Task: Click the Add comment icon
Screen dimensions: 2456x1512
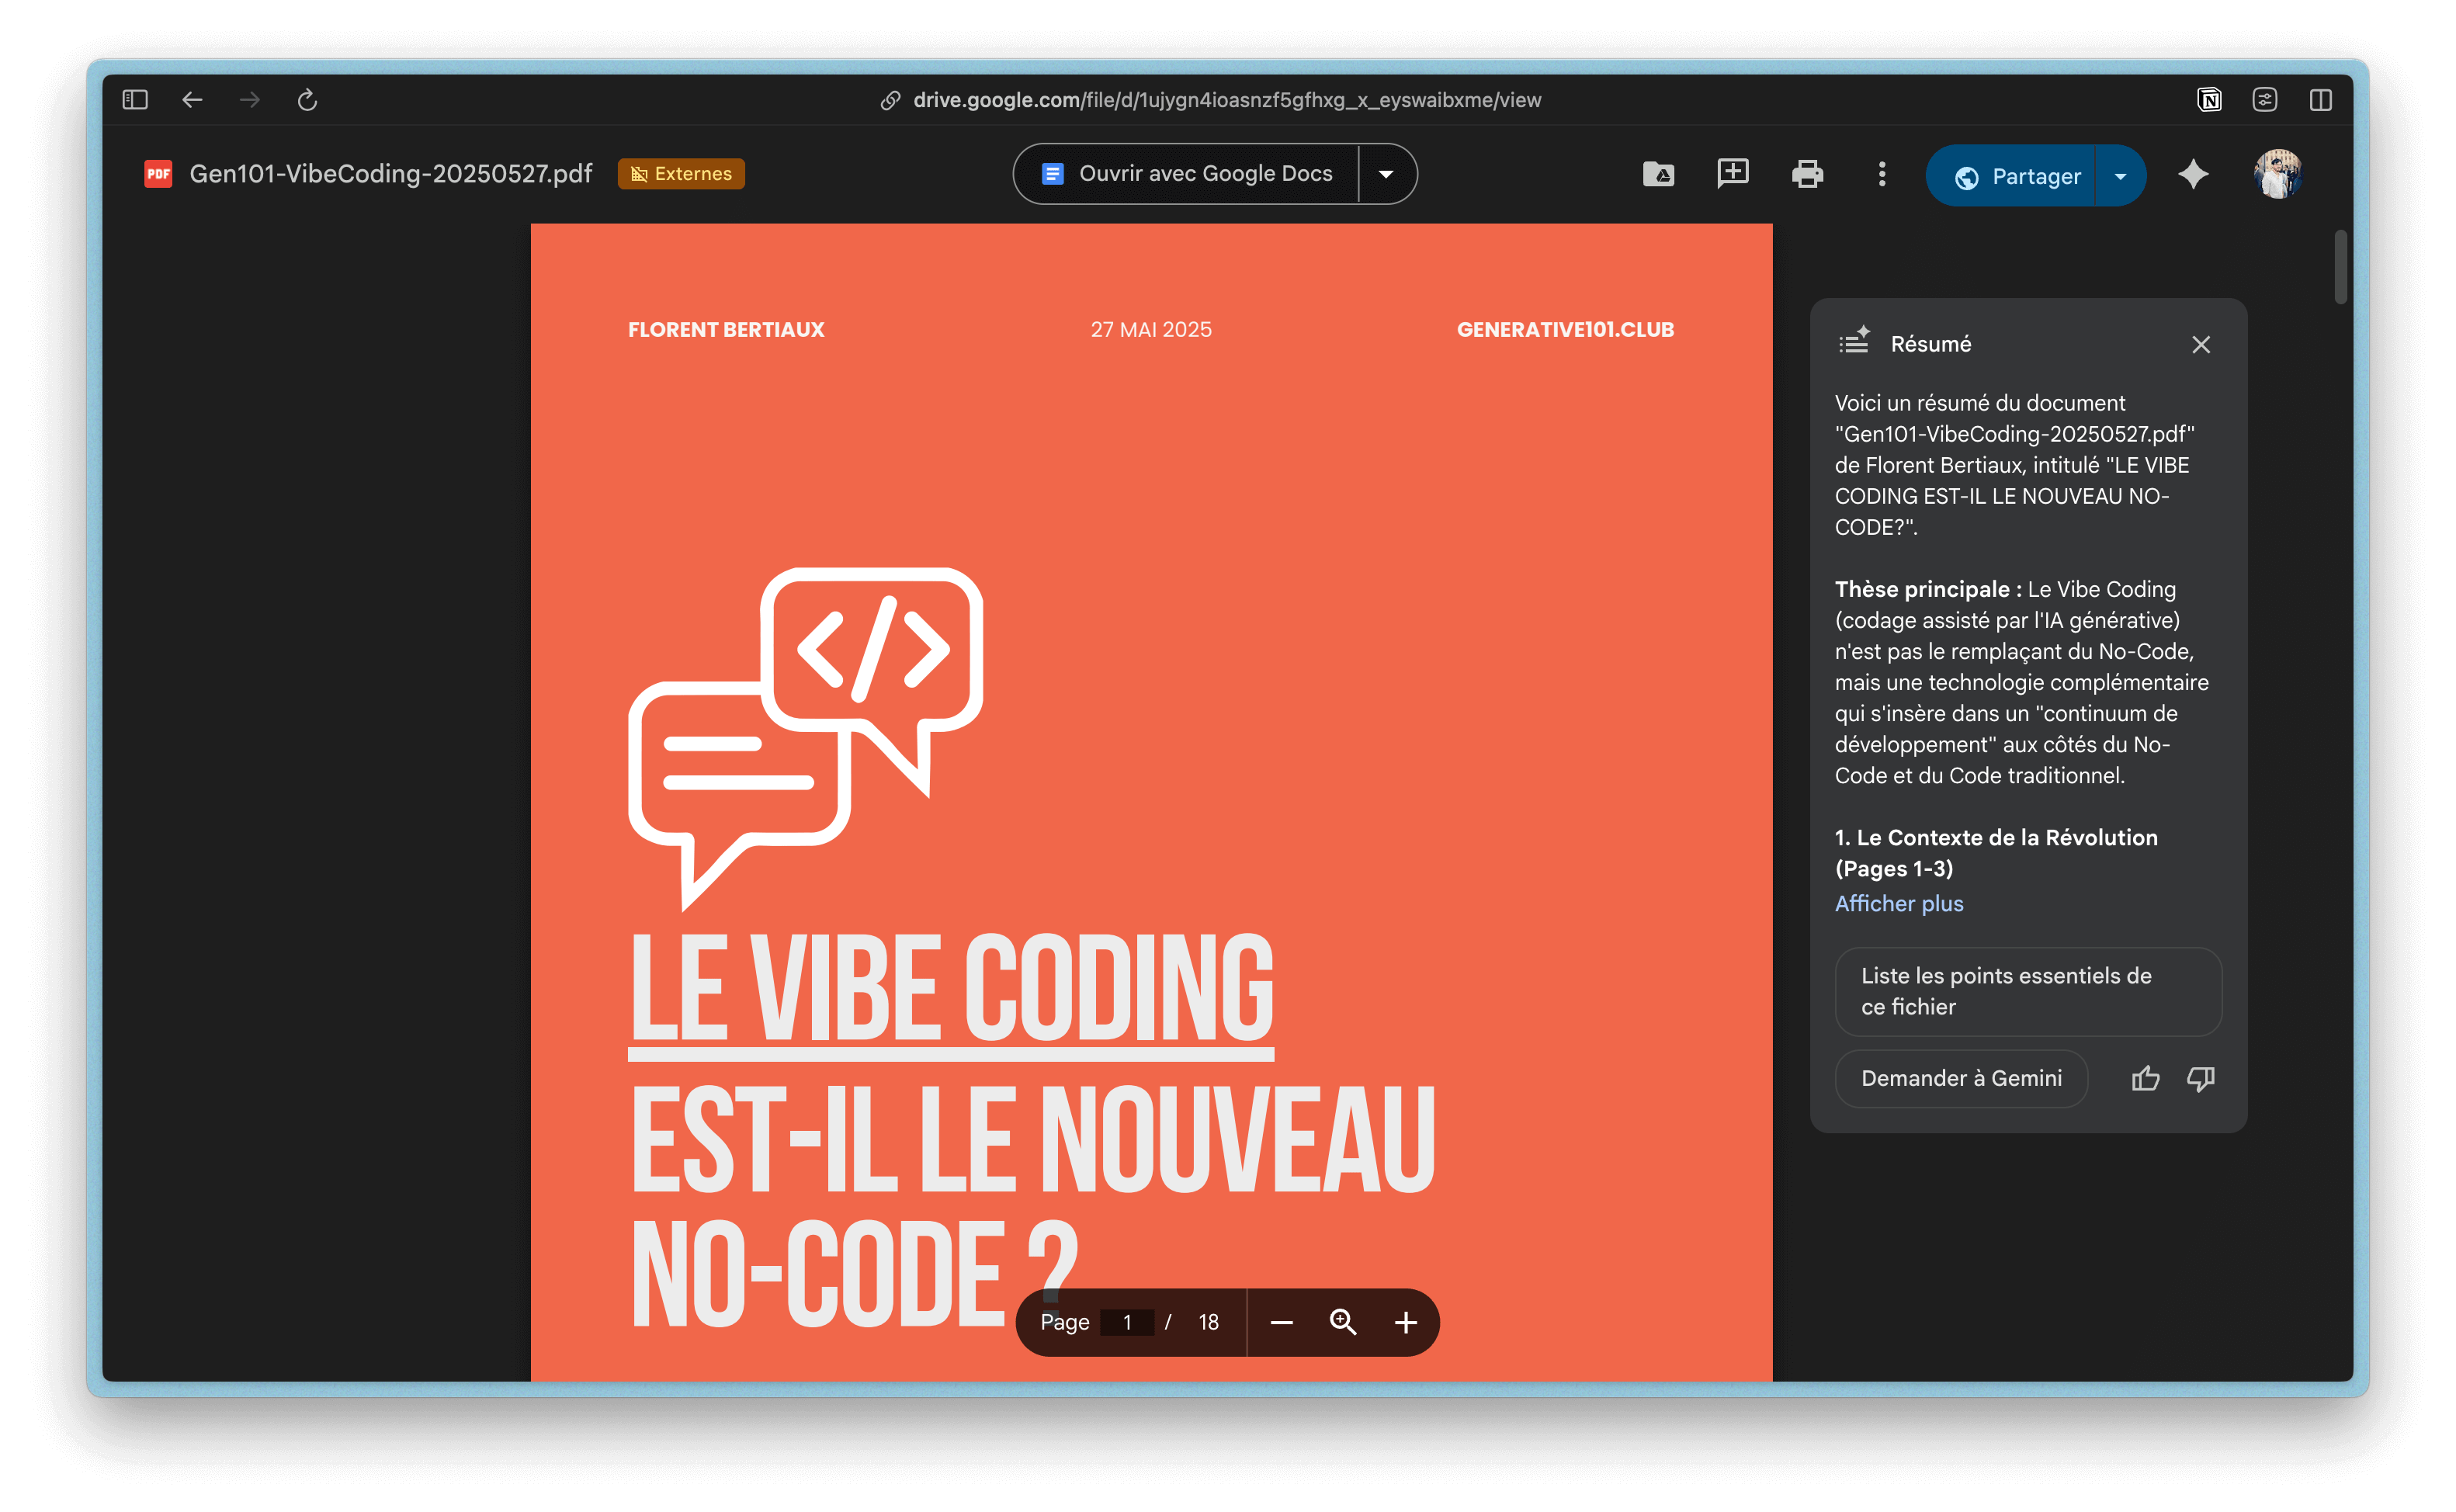Action: (1732, 174)
